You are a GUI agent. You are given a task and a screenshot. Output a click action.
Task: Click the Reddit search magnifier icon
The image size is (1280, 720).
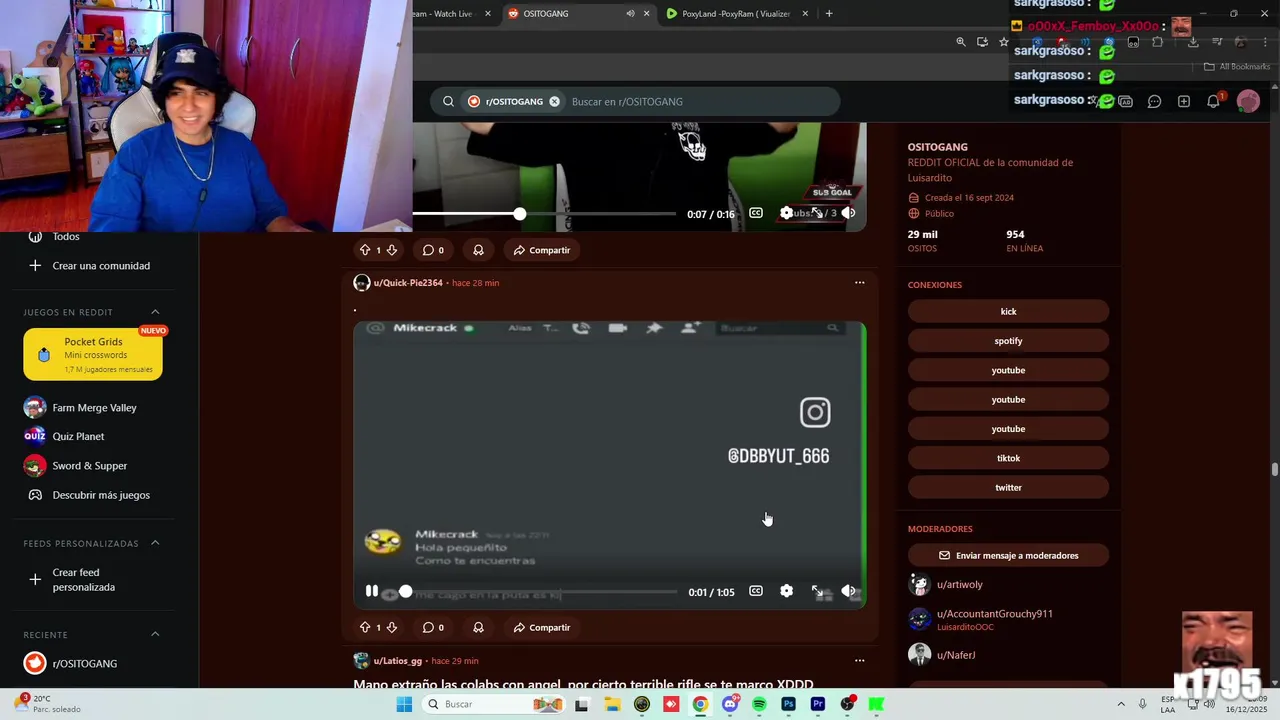[x=448, y=101]
